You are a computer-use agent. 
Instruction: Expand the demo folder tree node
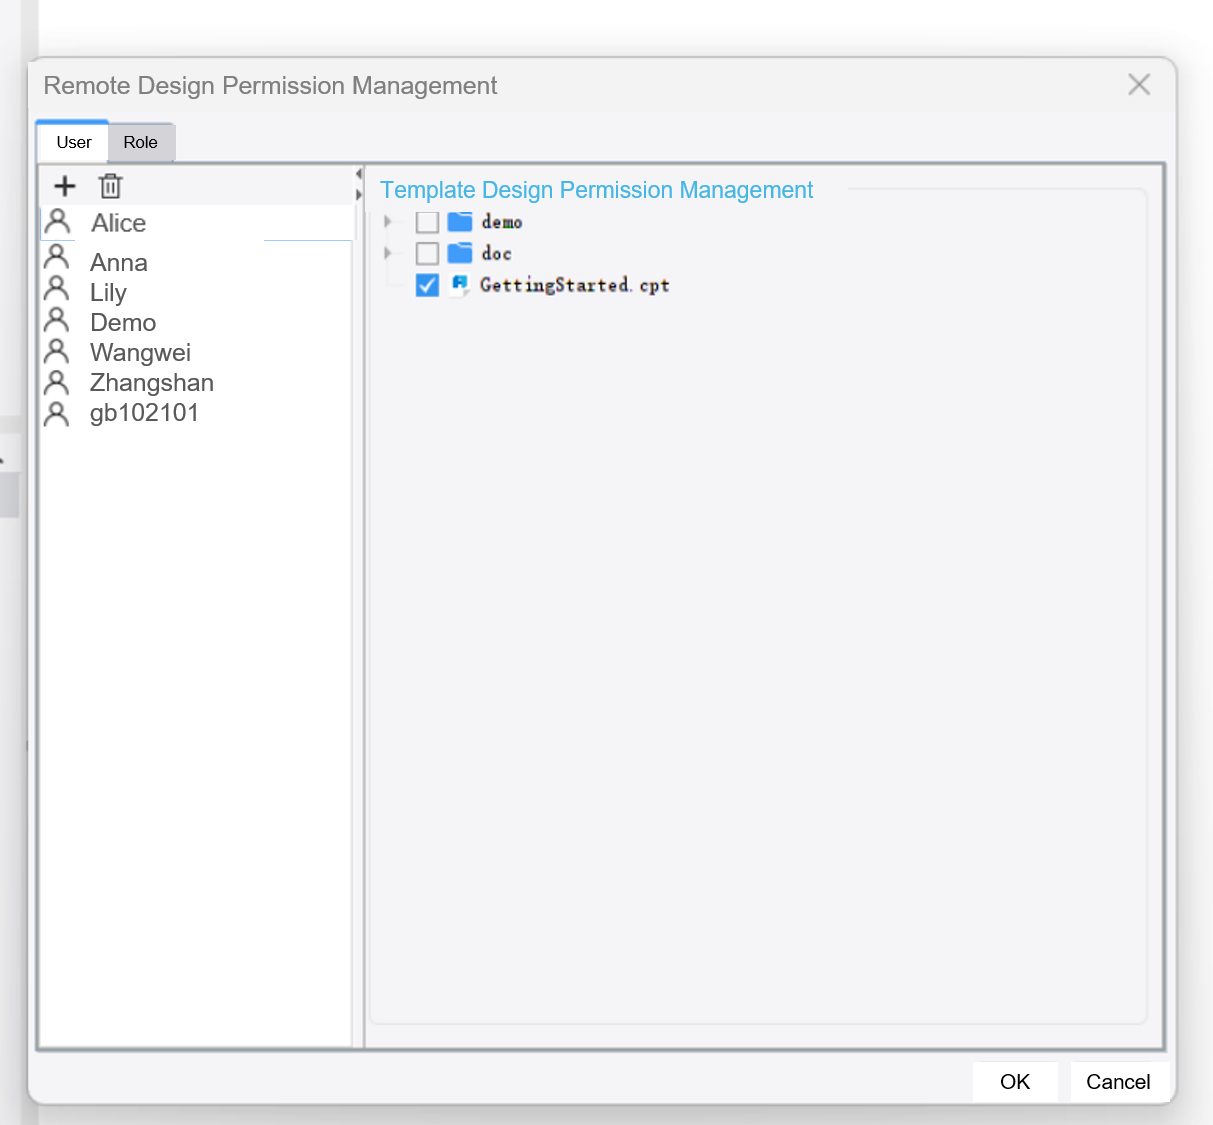(389, 221)
